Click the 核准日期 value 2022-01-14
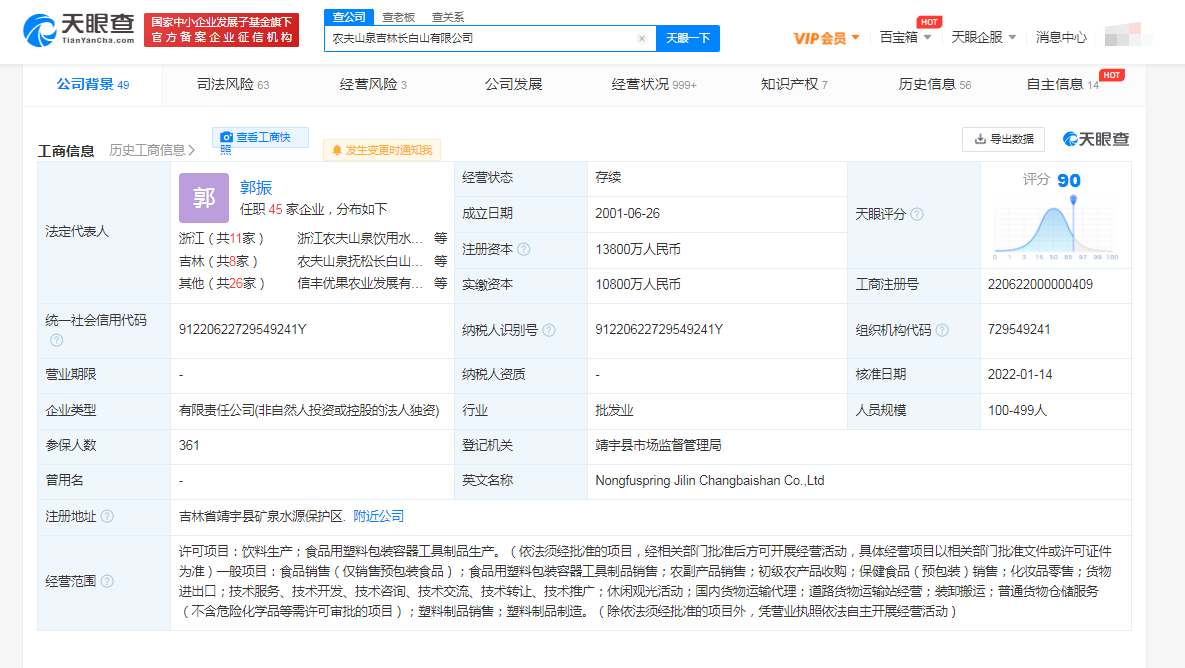1185x668 pixels. coord(1019,374)
